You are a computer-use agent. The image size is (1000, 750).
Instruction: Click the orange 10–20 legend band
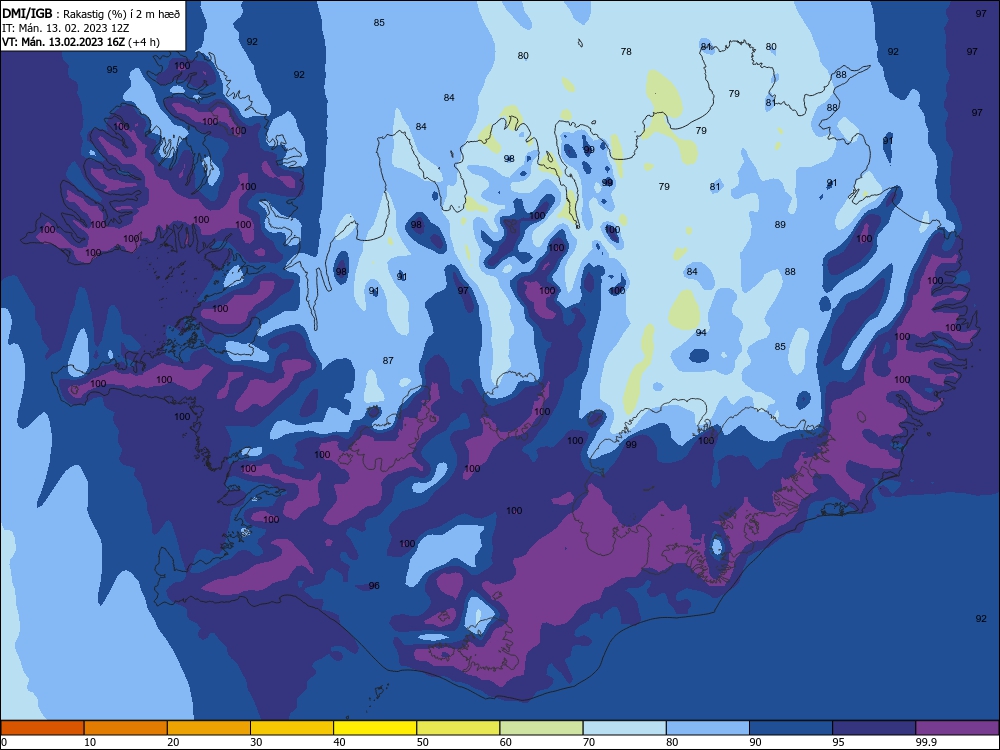pyautogui.click(x=126, y=728)
